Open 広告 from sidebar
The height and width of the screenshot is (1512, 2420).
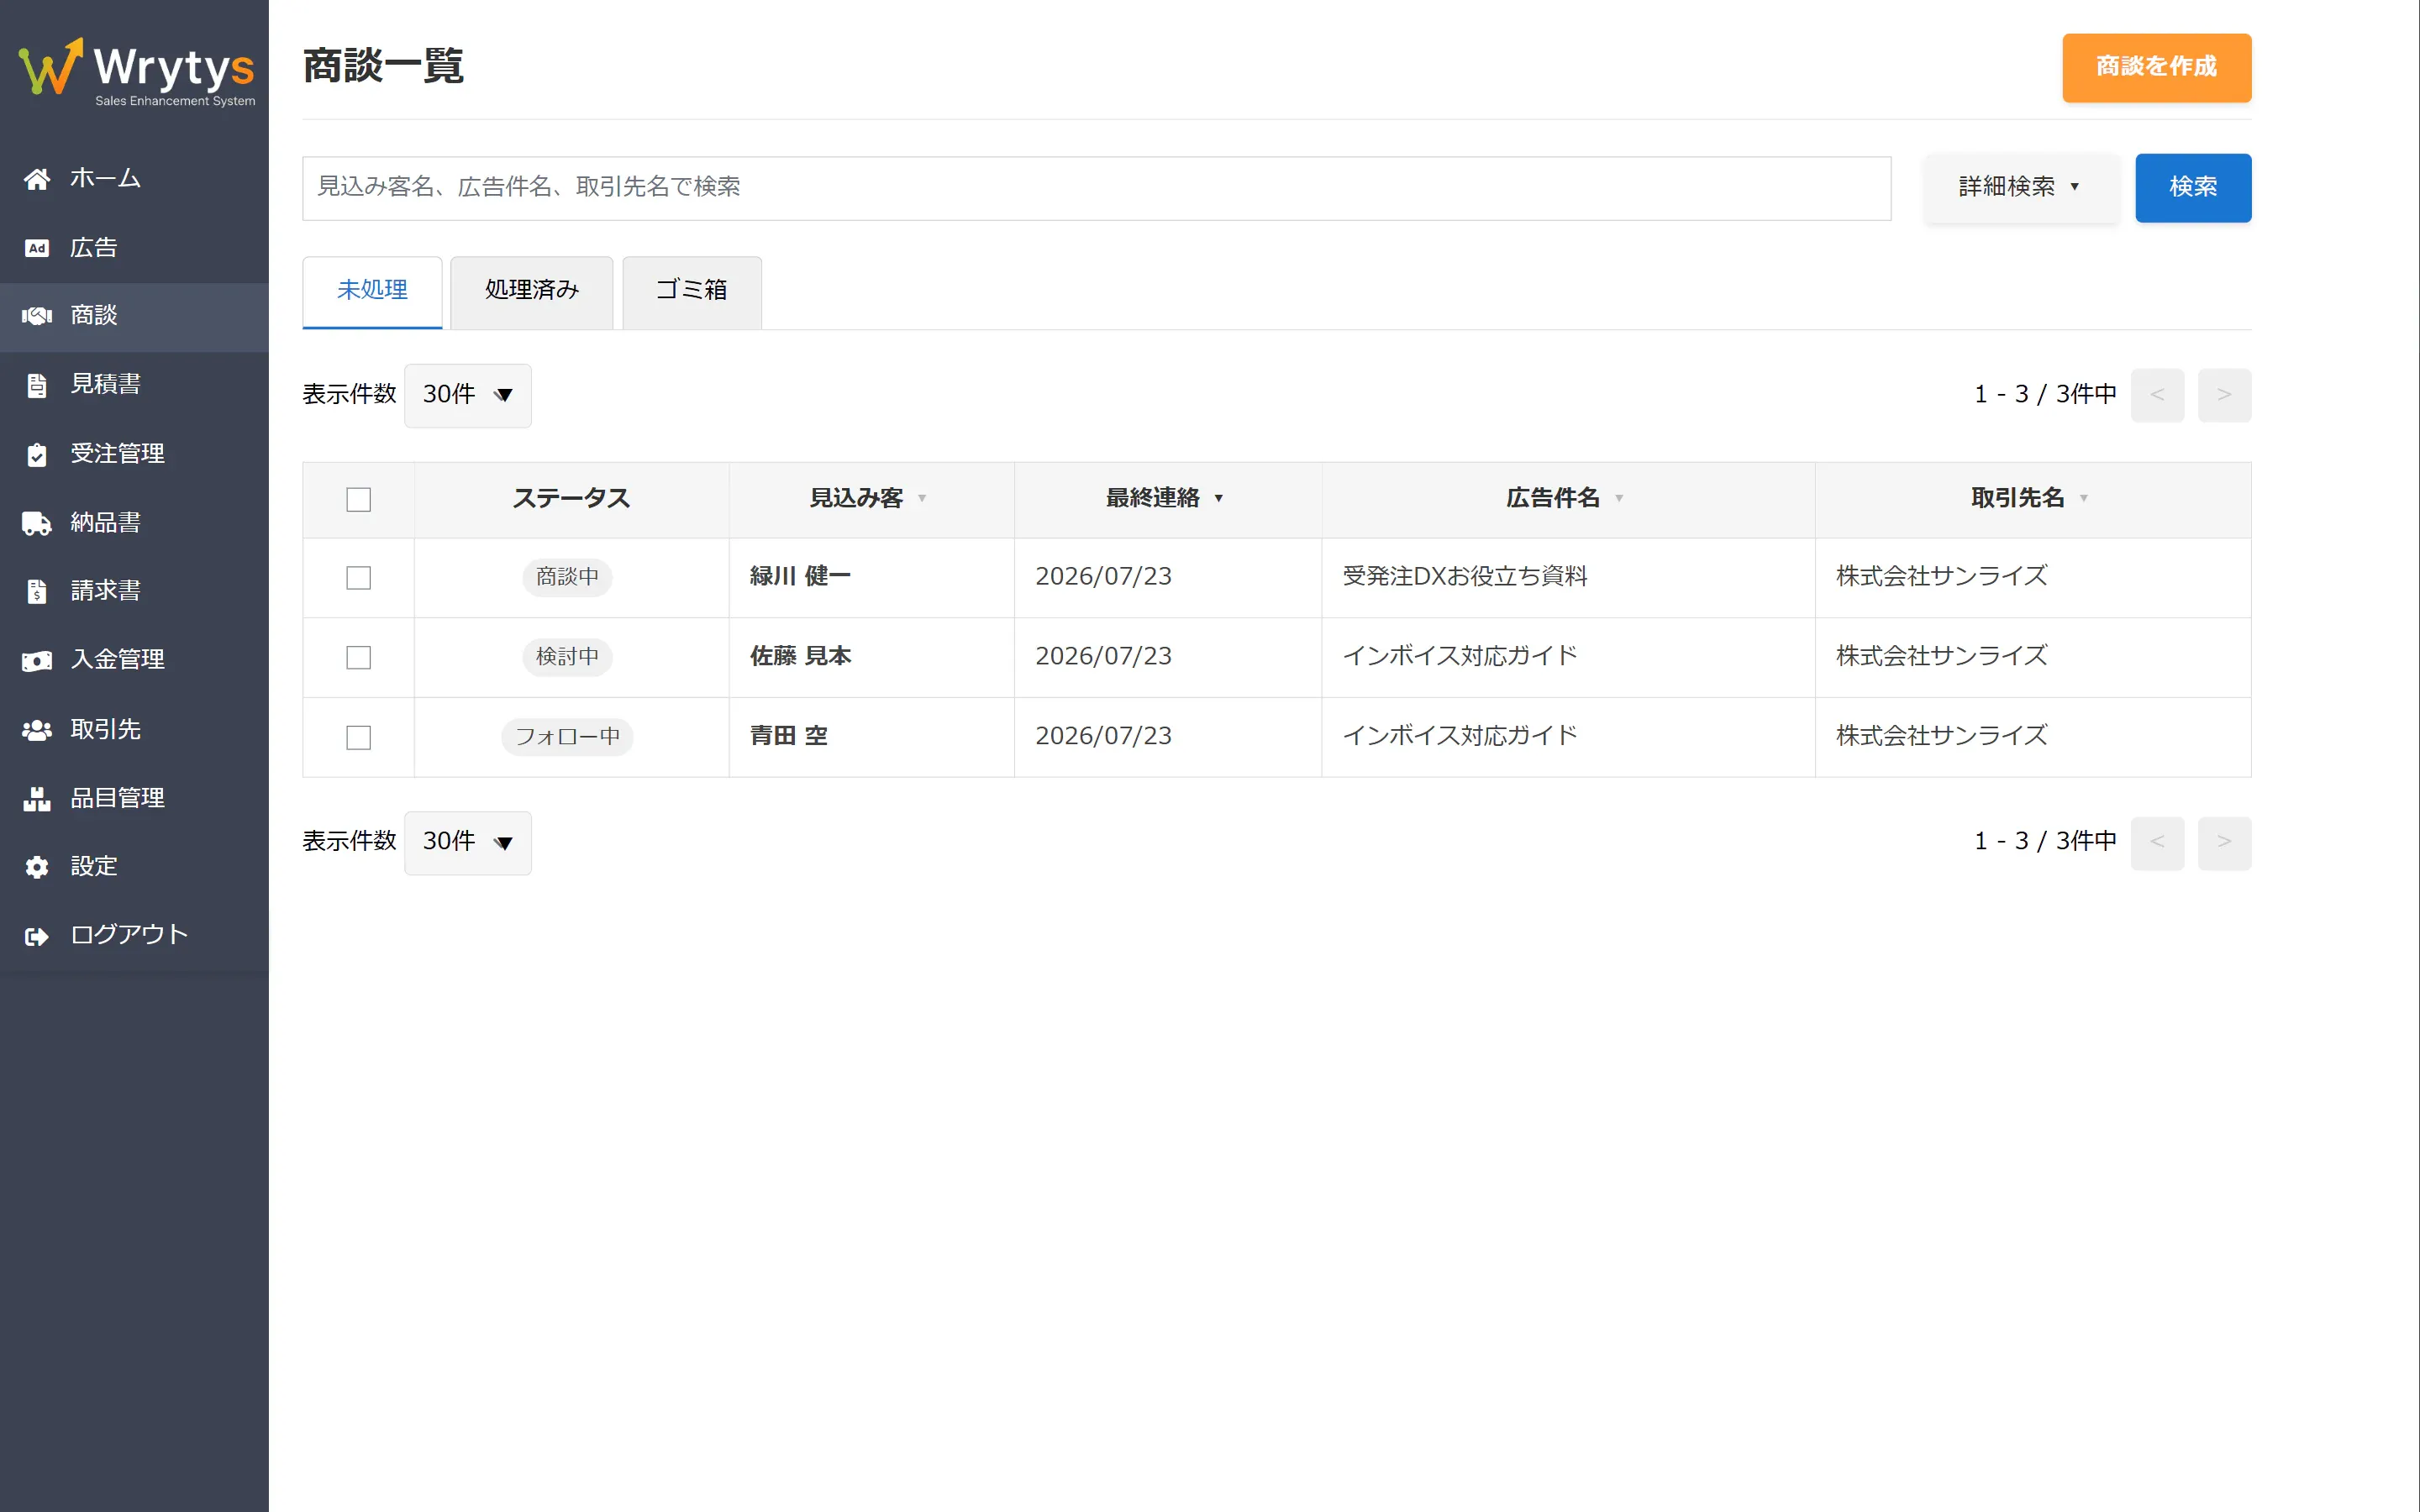click(x=134, y=248)
